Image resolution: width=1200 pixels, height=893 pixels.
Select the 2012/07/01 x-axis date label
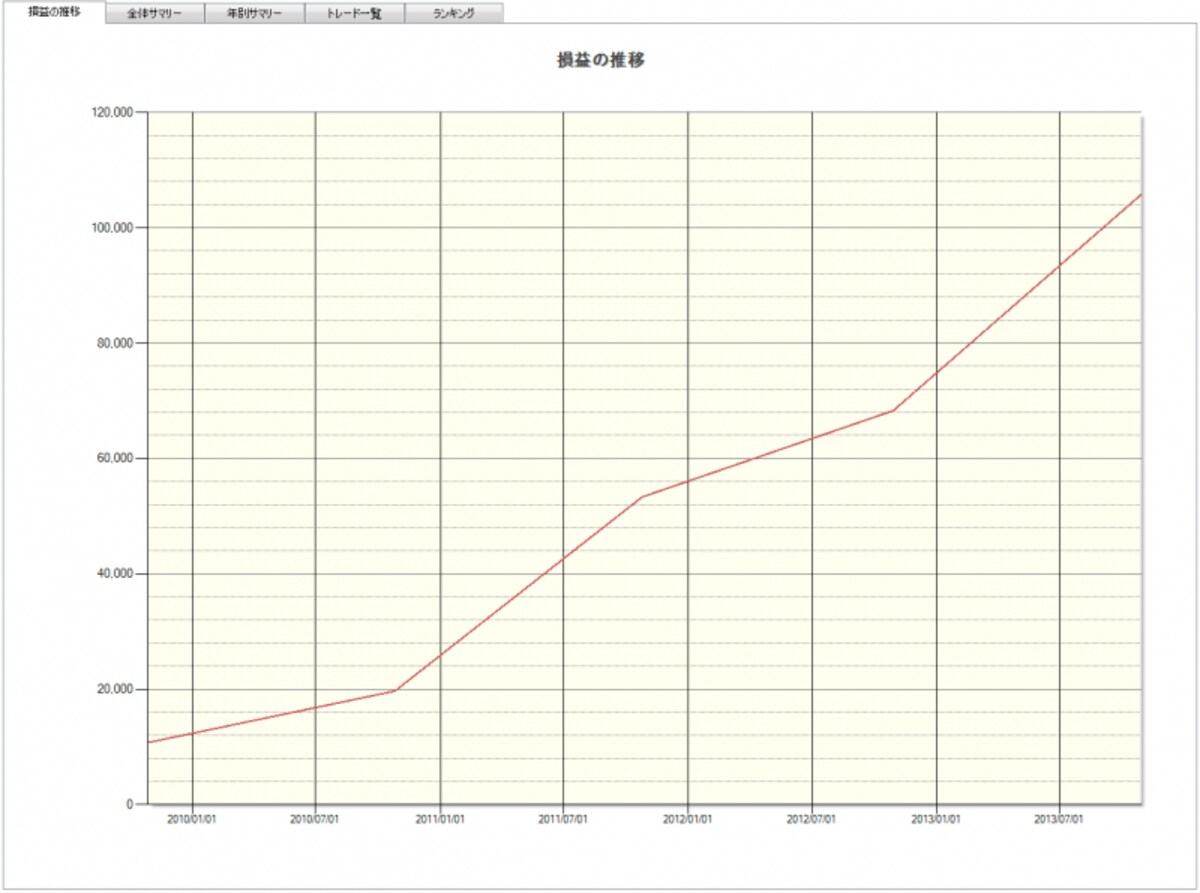(x=811, y=818)
